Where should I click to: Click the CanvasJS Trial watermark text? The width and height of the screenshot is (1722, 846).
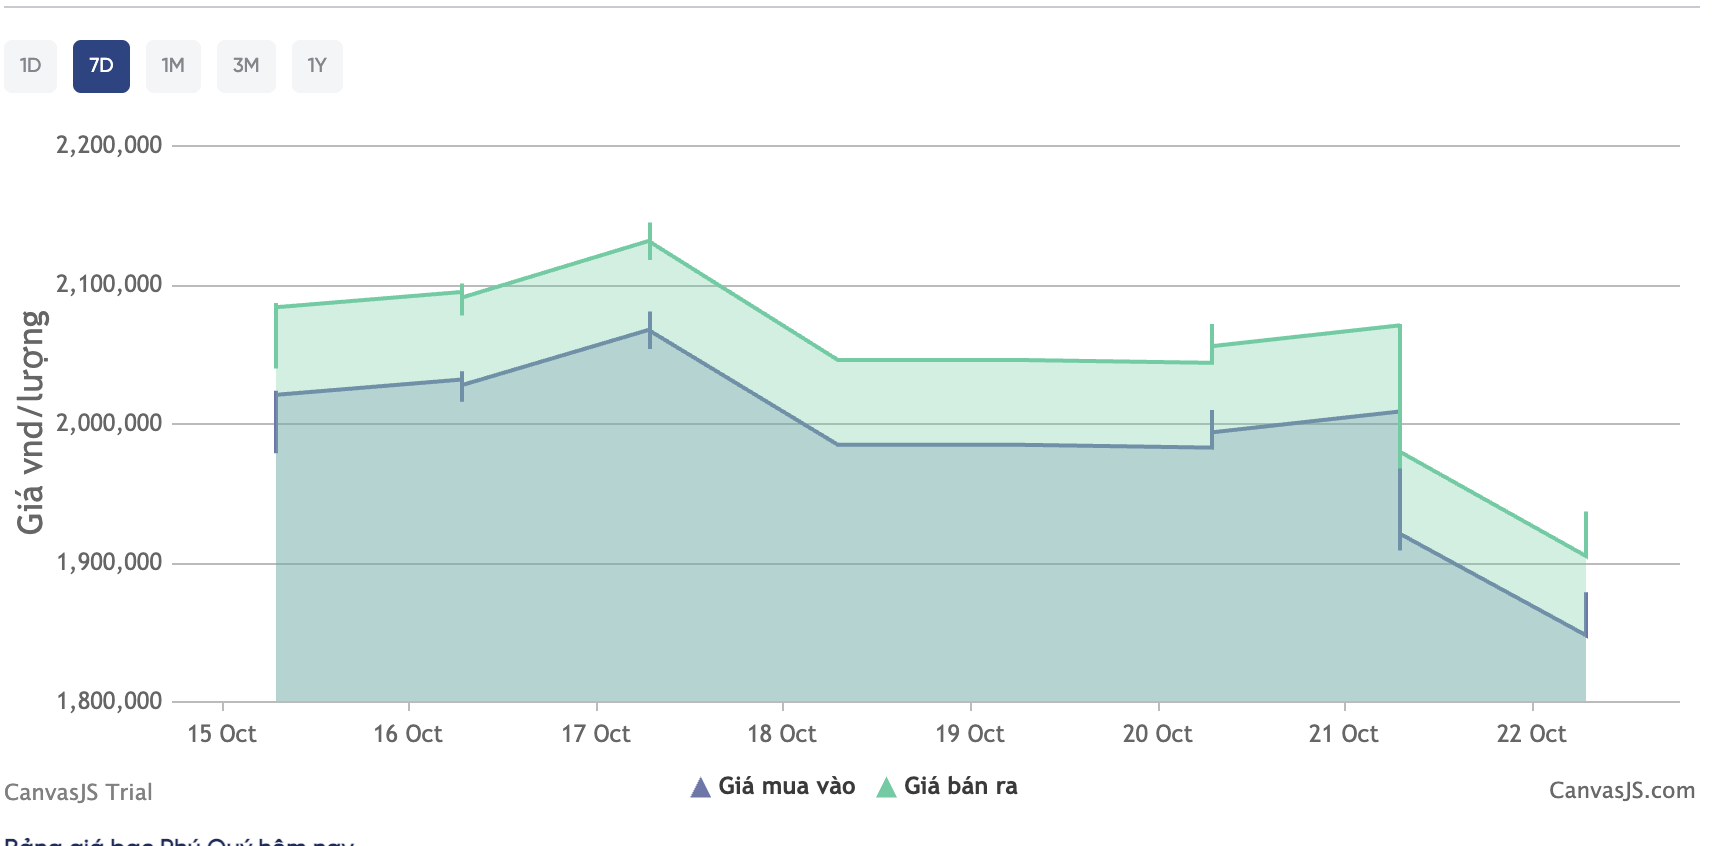[x=78, y=792]
